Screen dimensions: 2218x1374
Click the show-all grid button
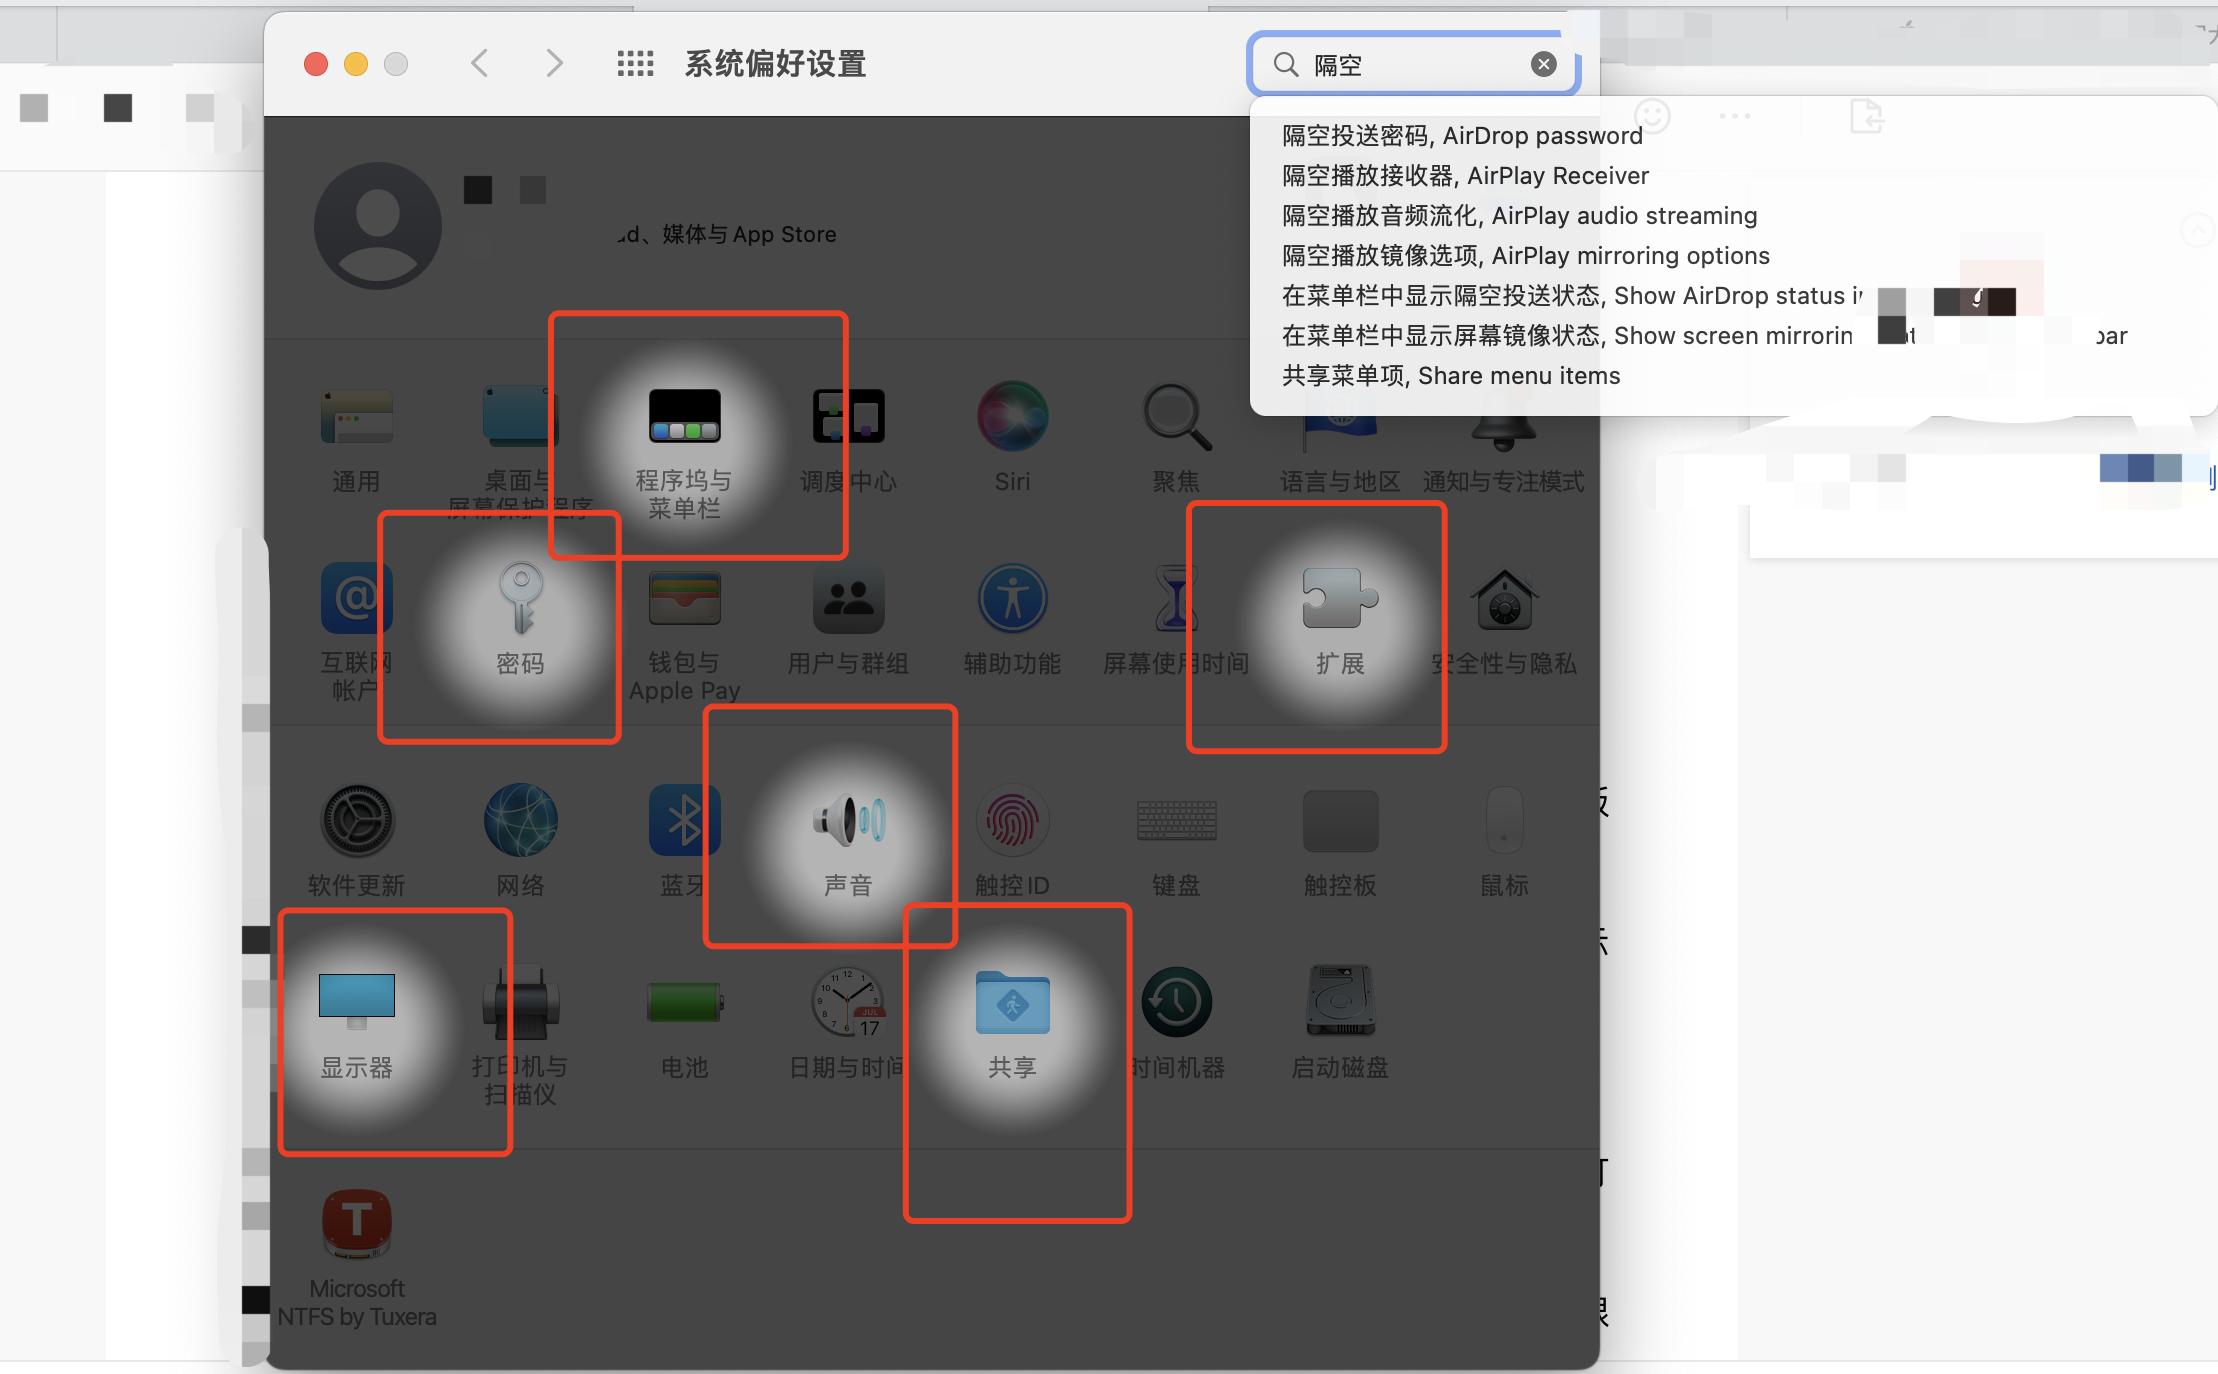coord(634,63)
